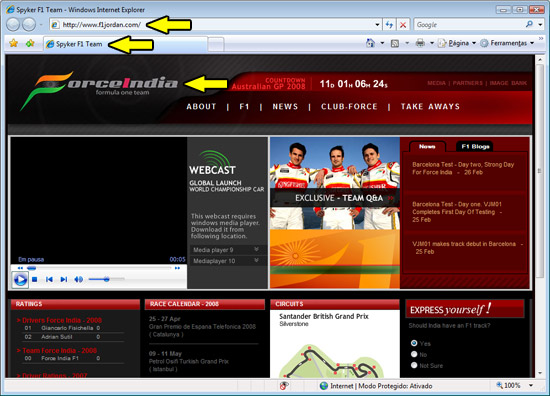Click the Internet zone globe icon
This screenshot has height=396, width=550.
tap(324, 386)
